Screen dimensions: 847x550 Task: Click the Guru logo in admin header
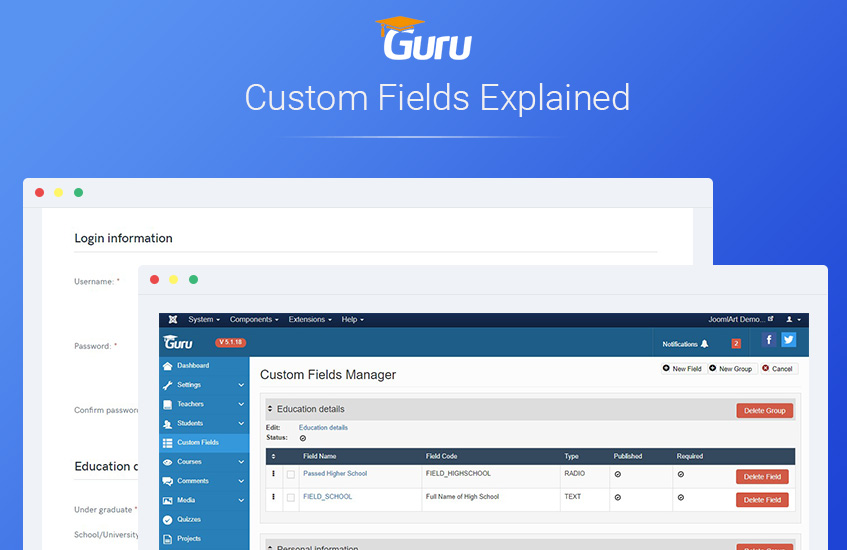179,343
